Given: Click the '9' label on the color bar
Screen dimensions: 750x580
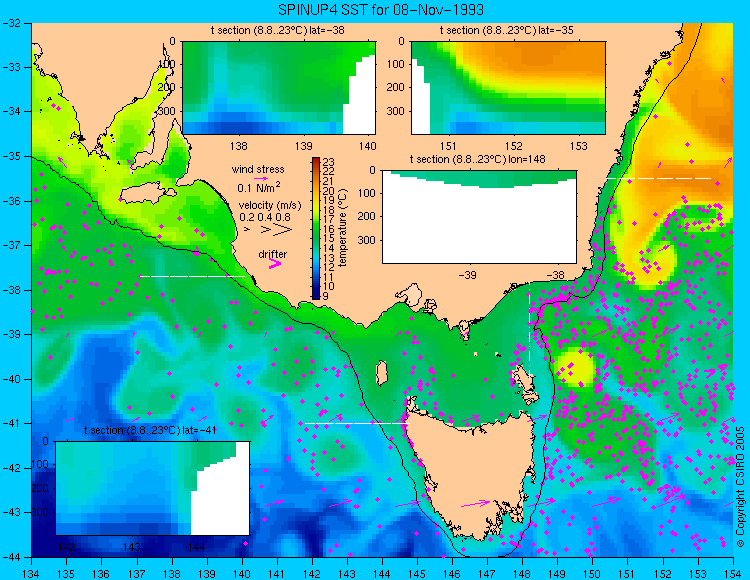Looking at the screenshot, I should pyautogui.click(x=326, y=296).
